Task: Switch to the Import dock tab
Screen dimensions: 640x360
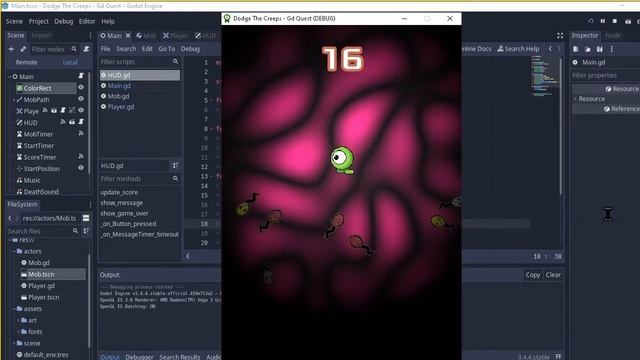Action: click(x=41, y=36)
